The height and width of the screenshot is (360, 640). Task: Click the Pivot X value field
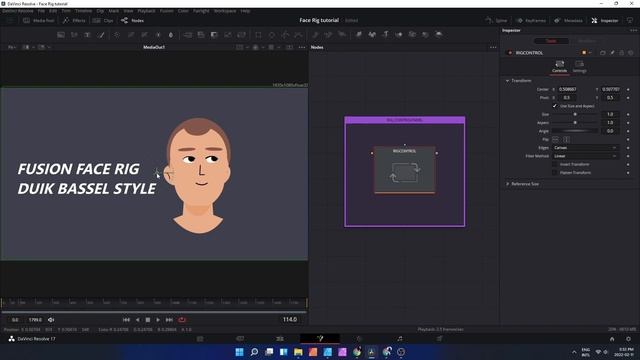coord(568,98)
